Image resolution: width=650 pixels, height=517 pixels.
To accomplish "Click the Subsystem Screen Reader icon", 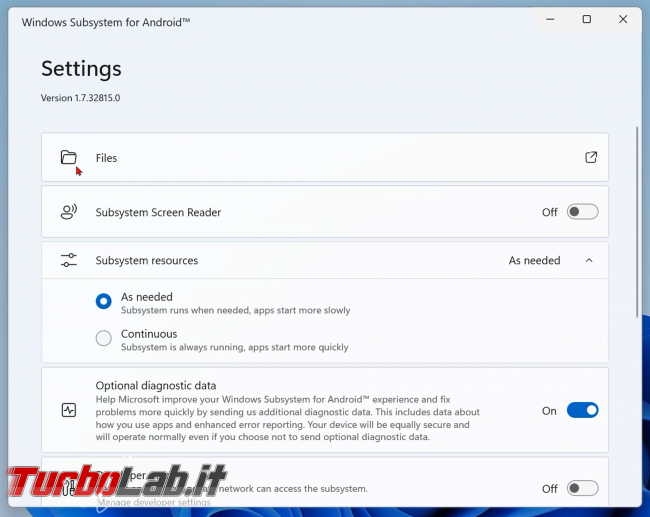I will click(69, 211).
